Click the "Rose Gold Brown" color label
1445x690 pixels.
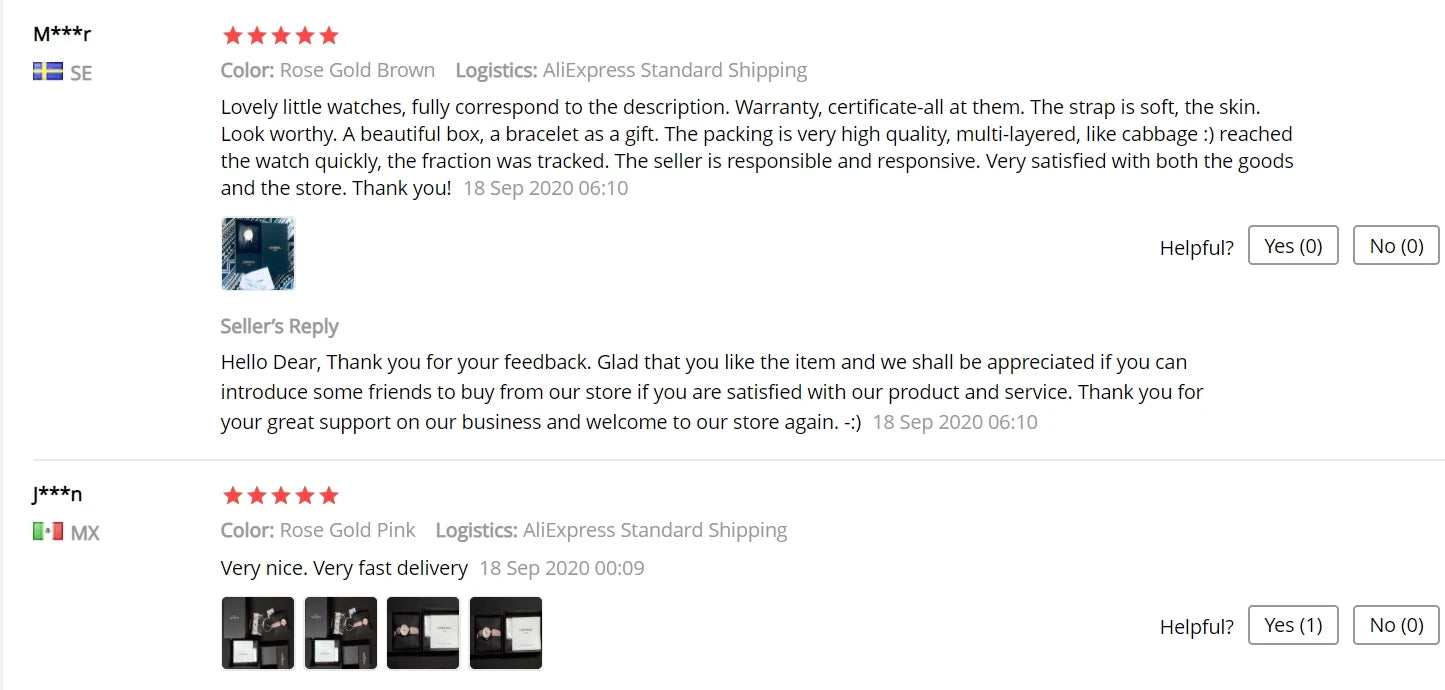(357, 70)
